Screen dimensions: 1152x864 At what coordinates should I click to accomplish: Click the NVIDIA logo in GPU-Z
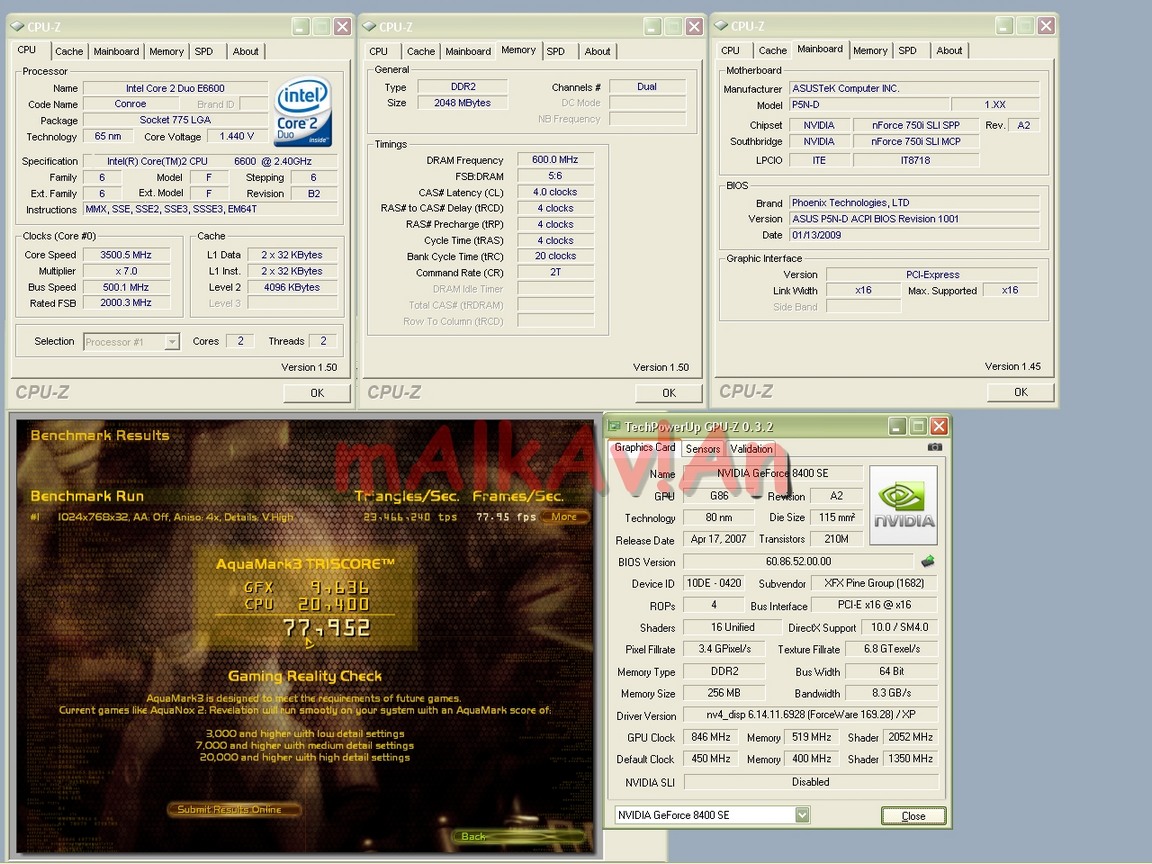click(x=904, y=505)
